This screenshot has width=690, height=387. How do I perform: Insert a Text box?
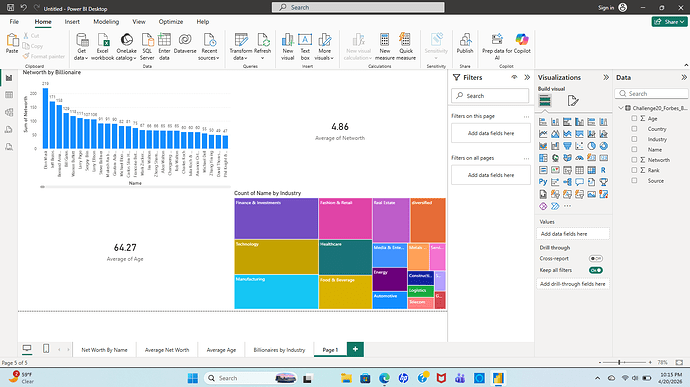click(305, 46)
